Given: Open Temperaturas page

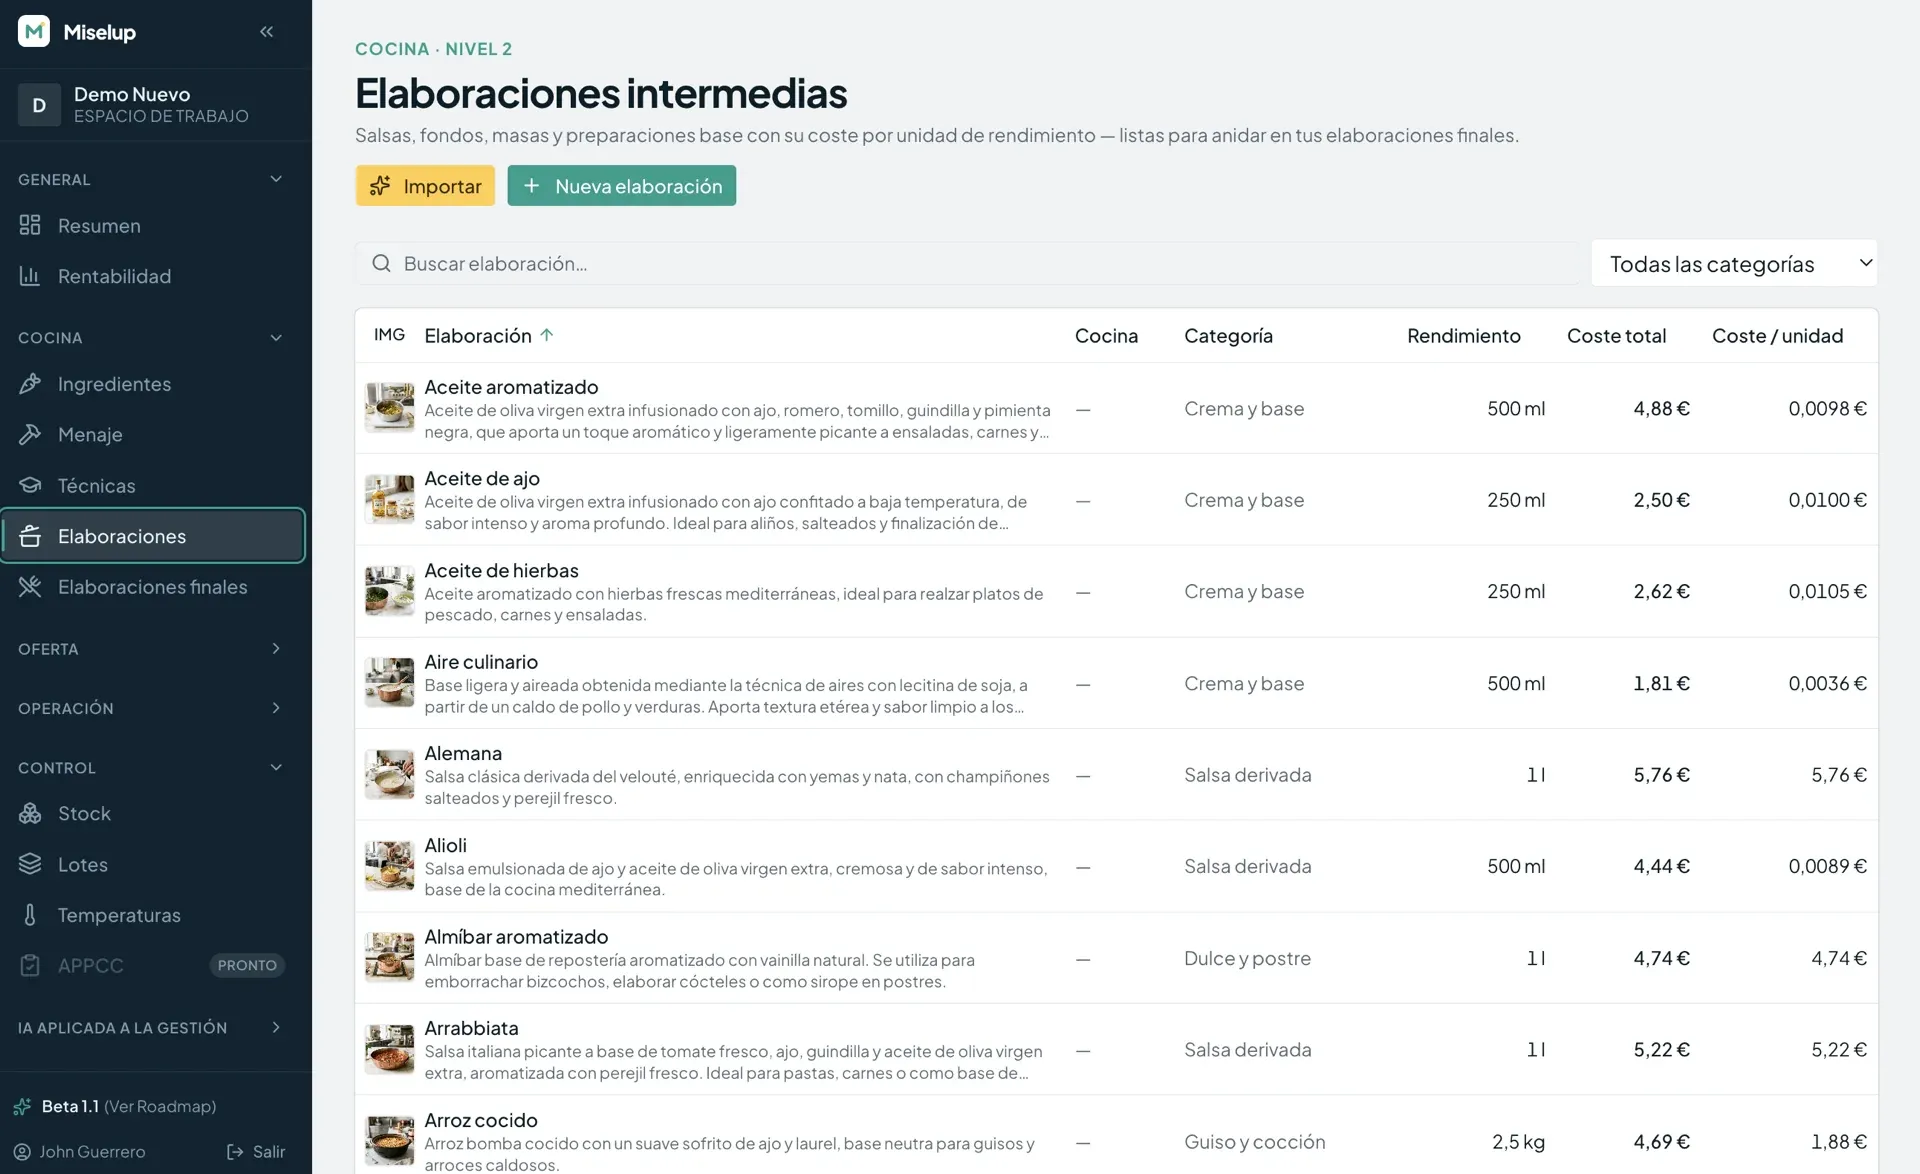Looking at the screenshot, I should click(x=153, y=915).
